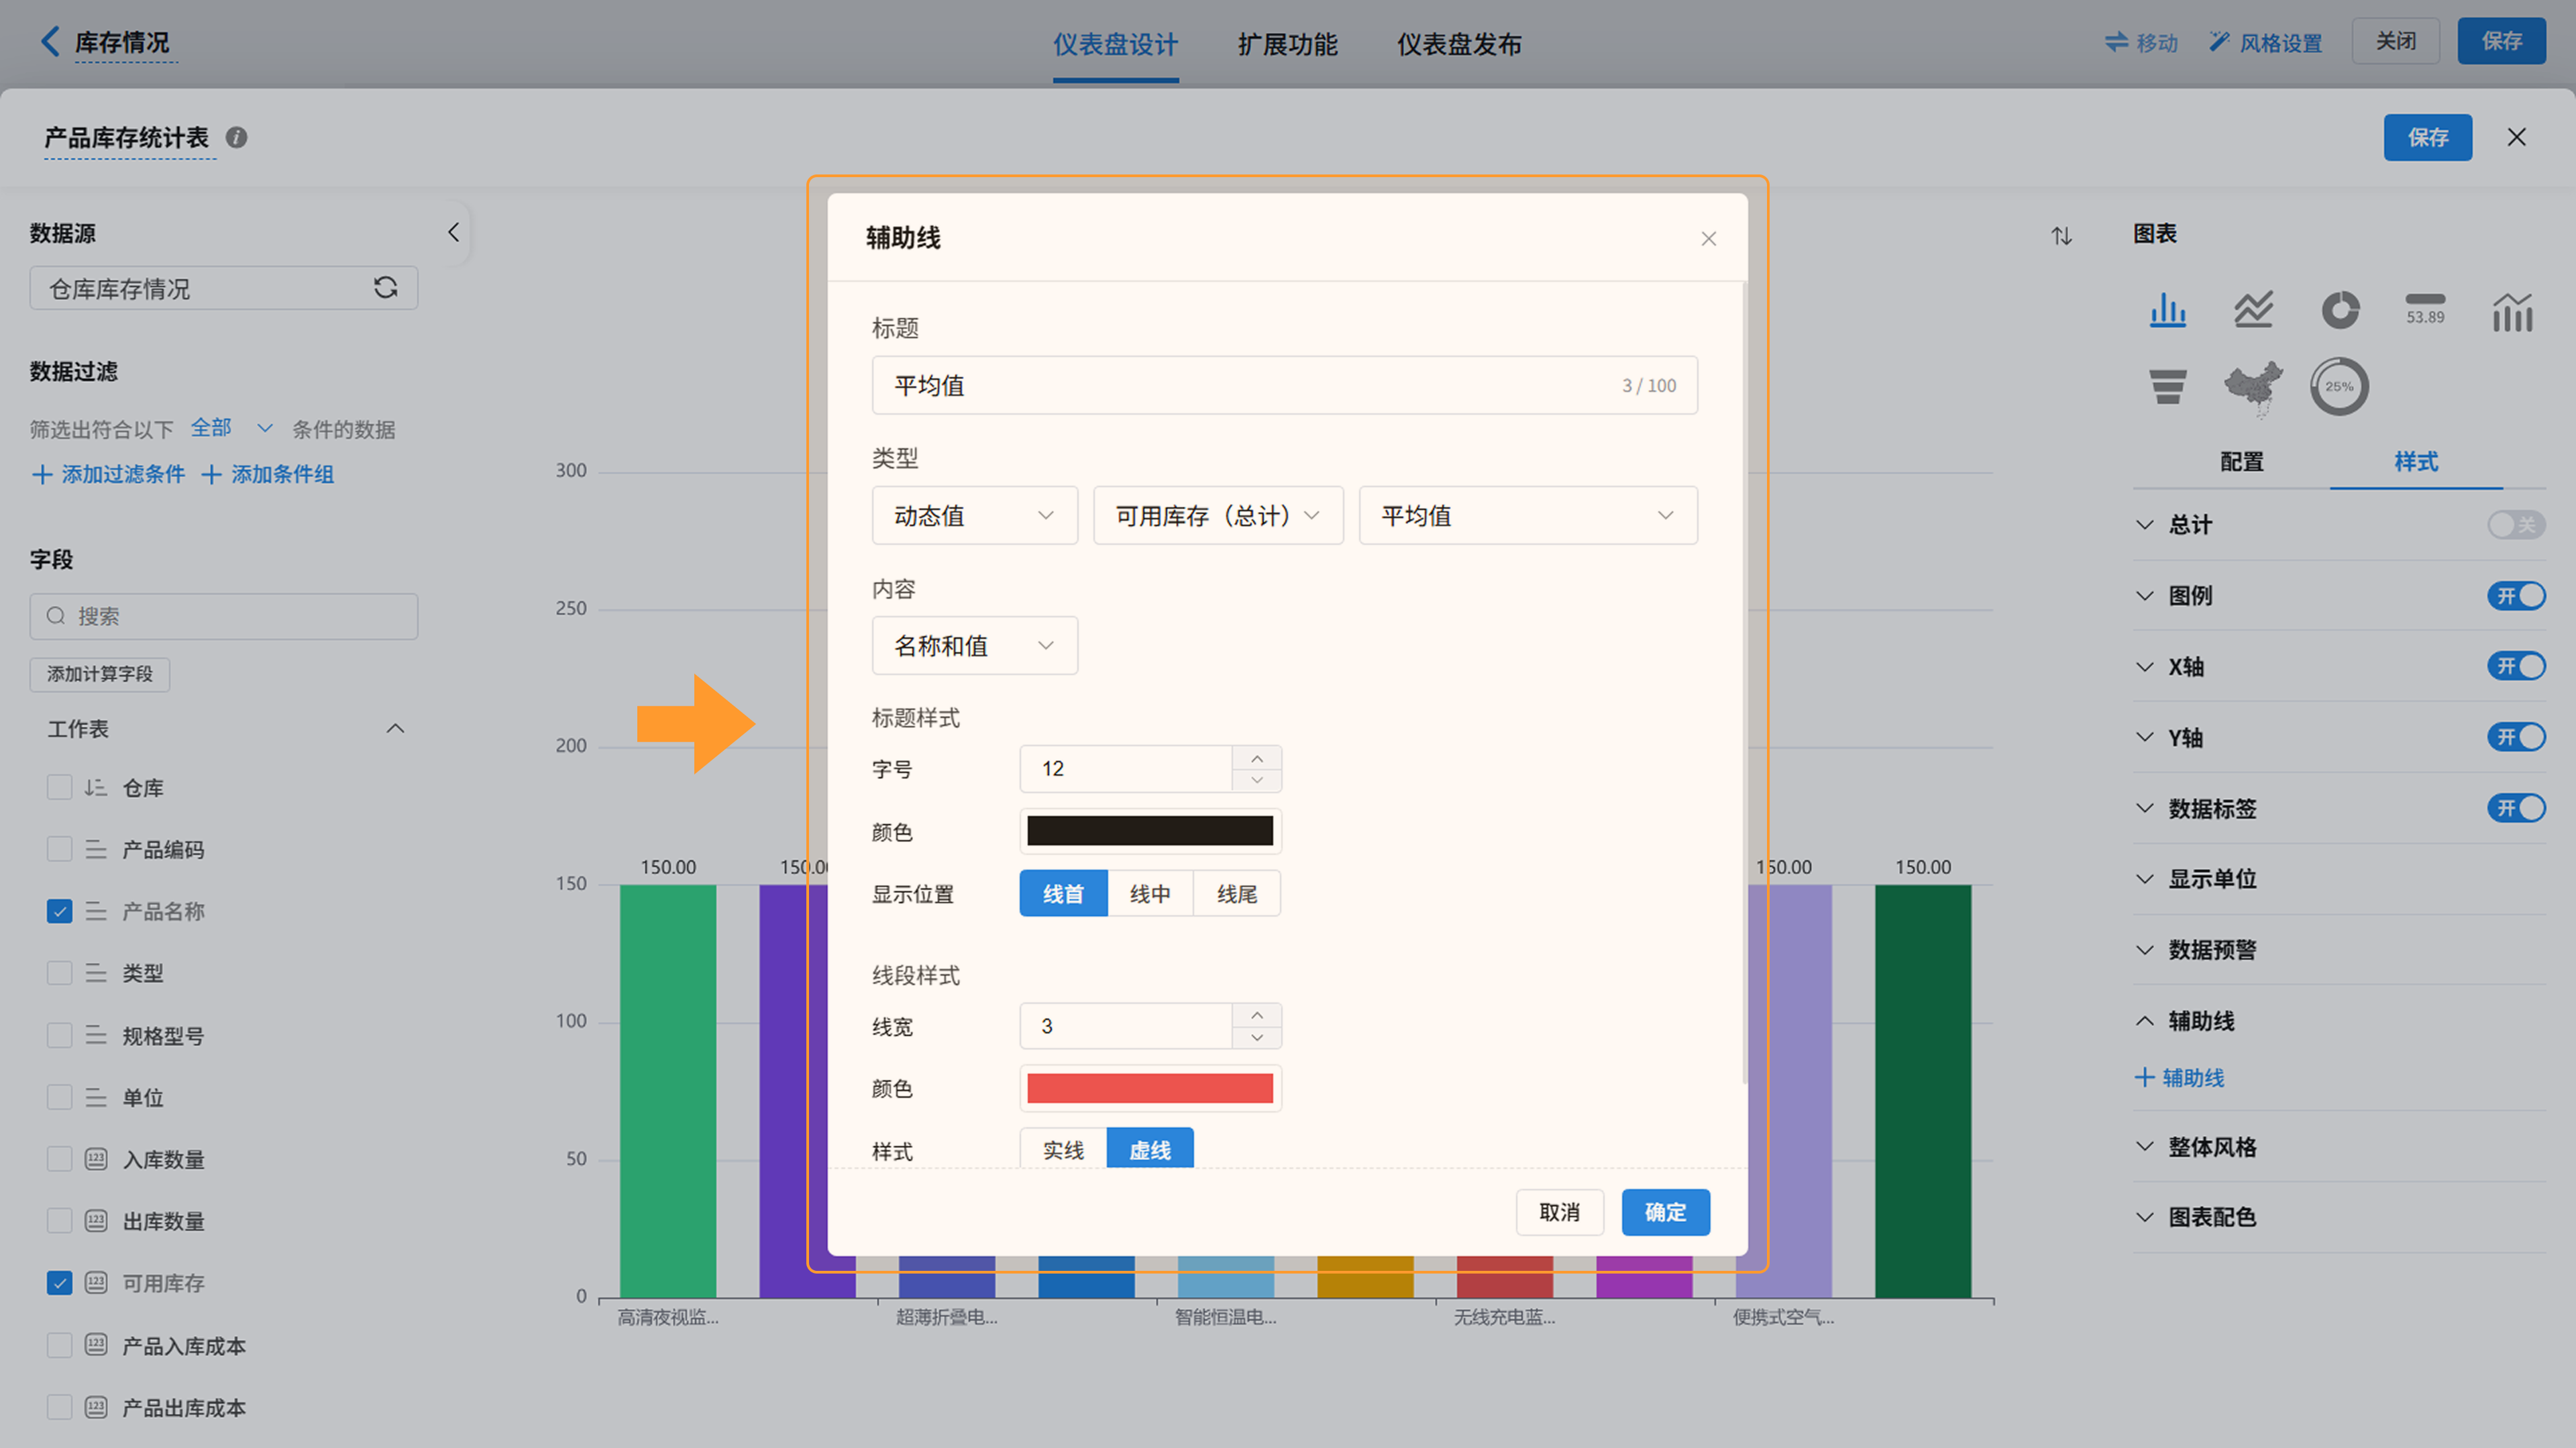Choose the donut pie chart icon
Viewport: 2576px width, 1448px height.
pyautogui.click(x=2339, y=310)
